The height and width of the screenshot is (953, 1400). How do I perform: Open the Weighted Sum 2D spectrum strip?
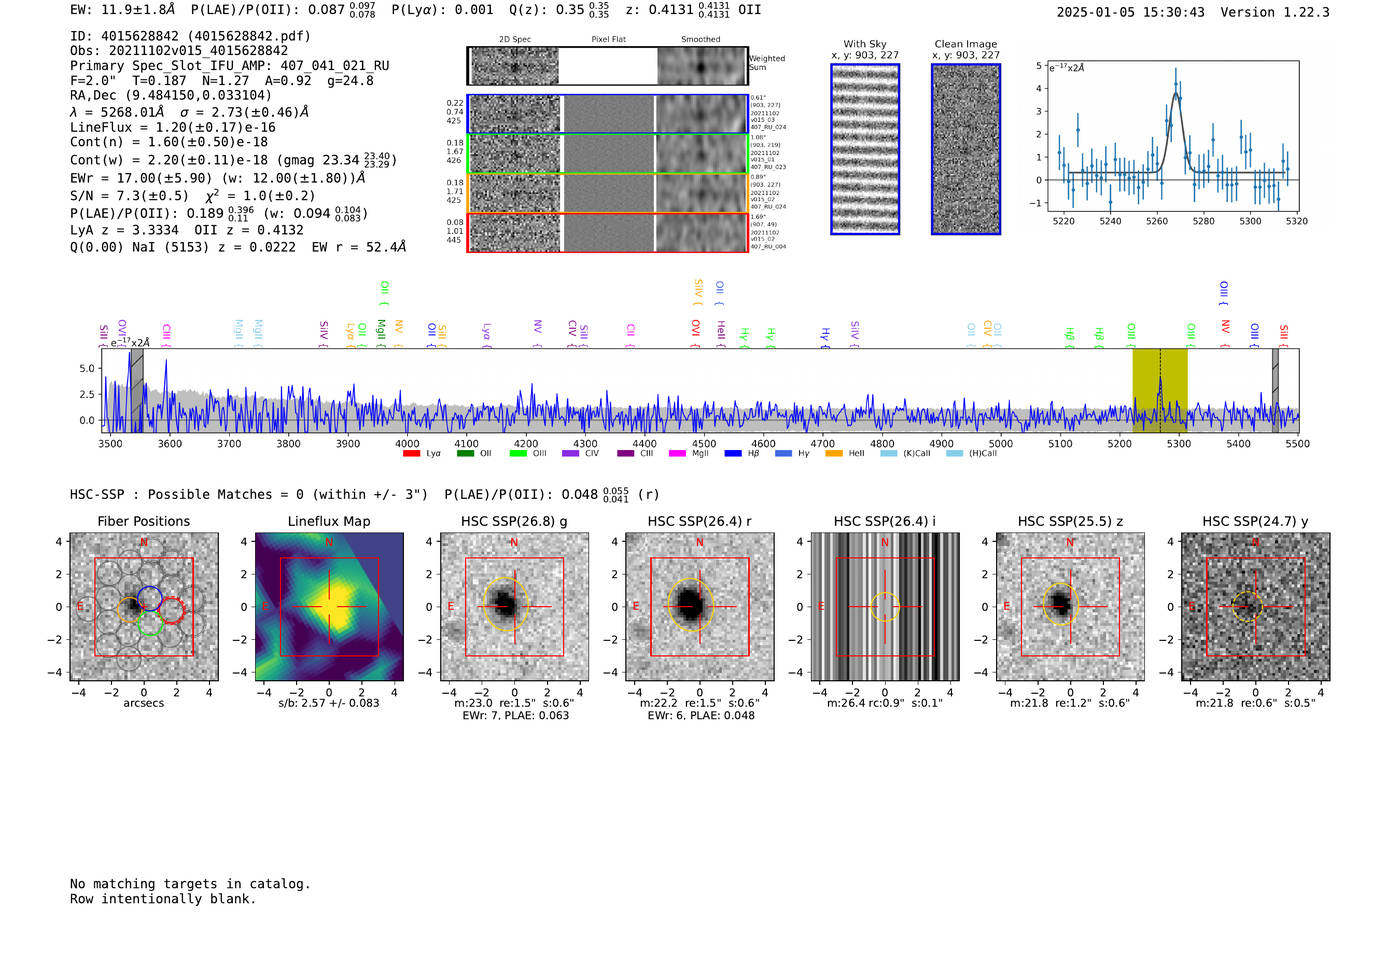point(607,66)
